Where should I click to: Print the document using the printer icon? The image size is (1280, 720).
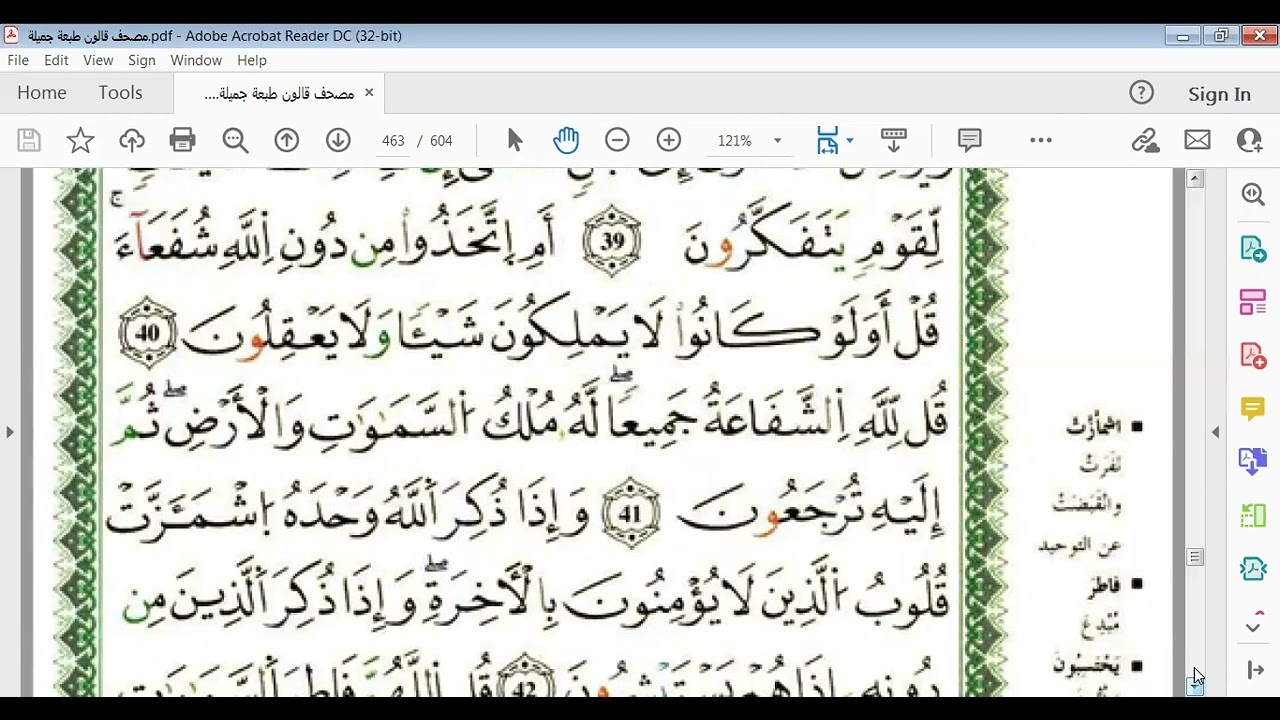click(x=183, y=140)
